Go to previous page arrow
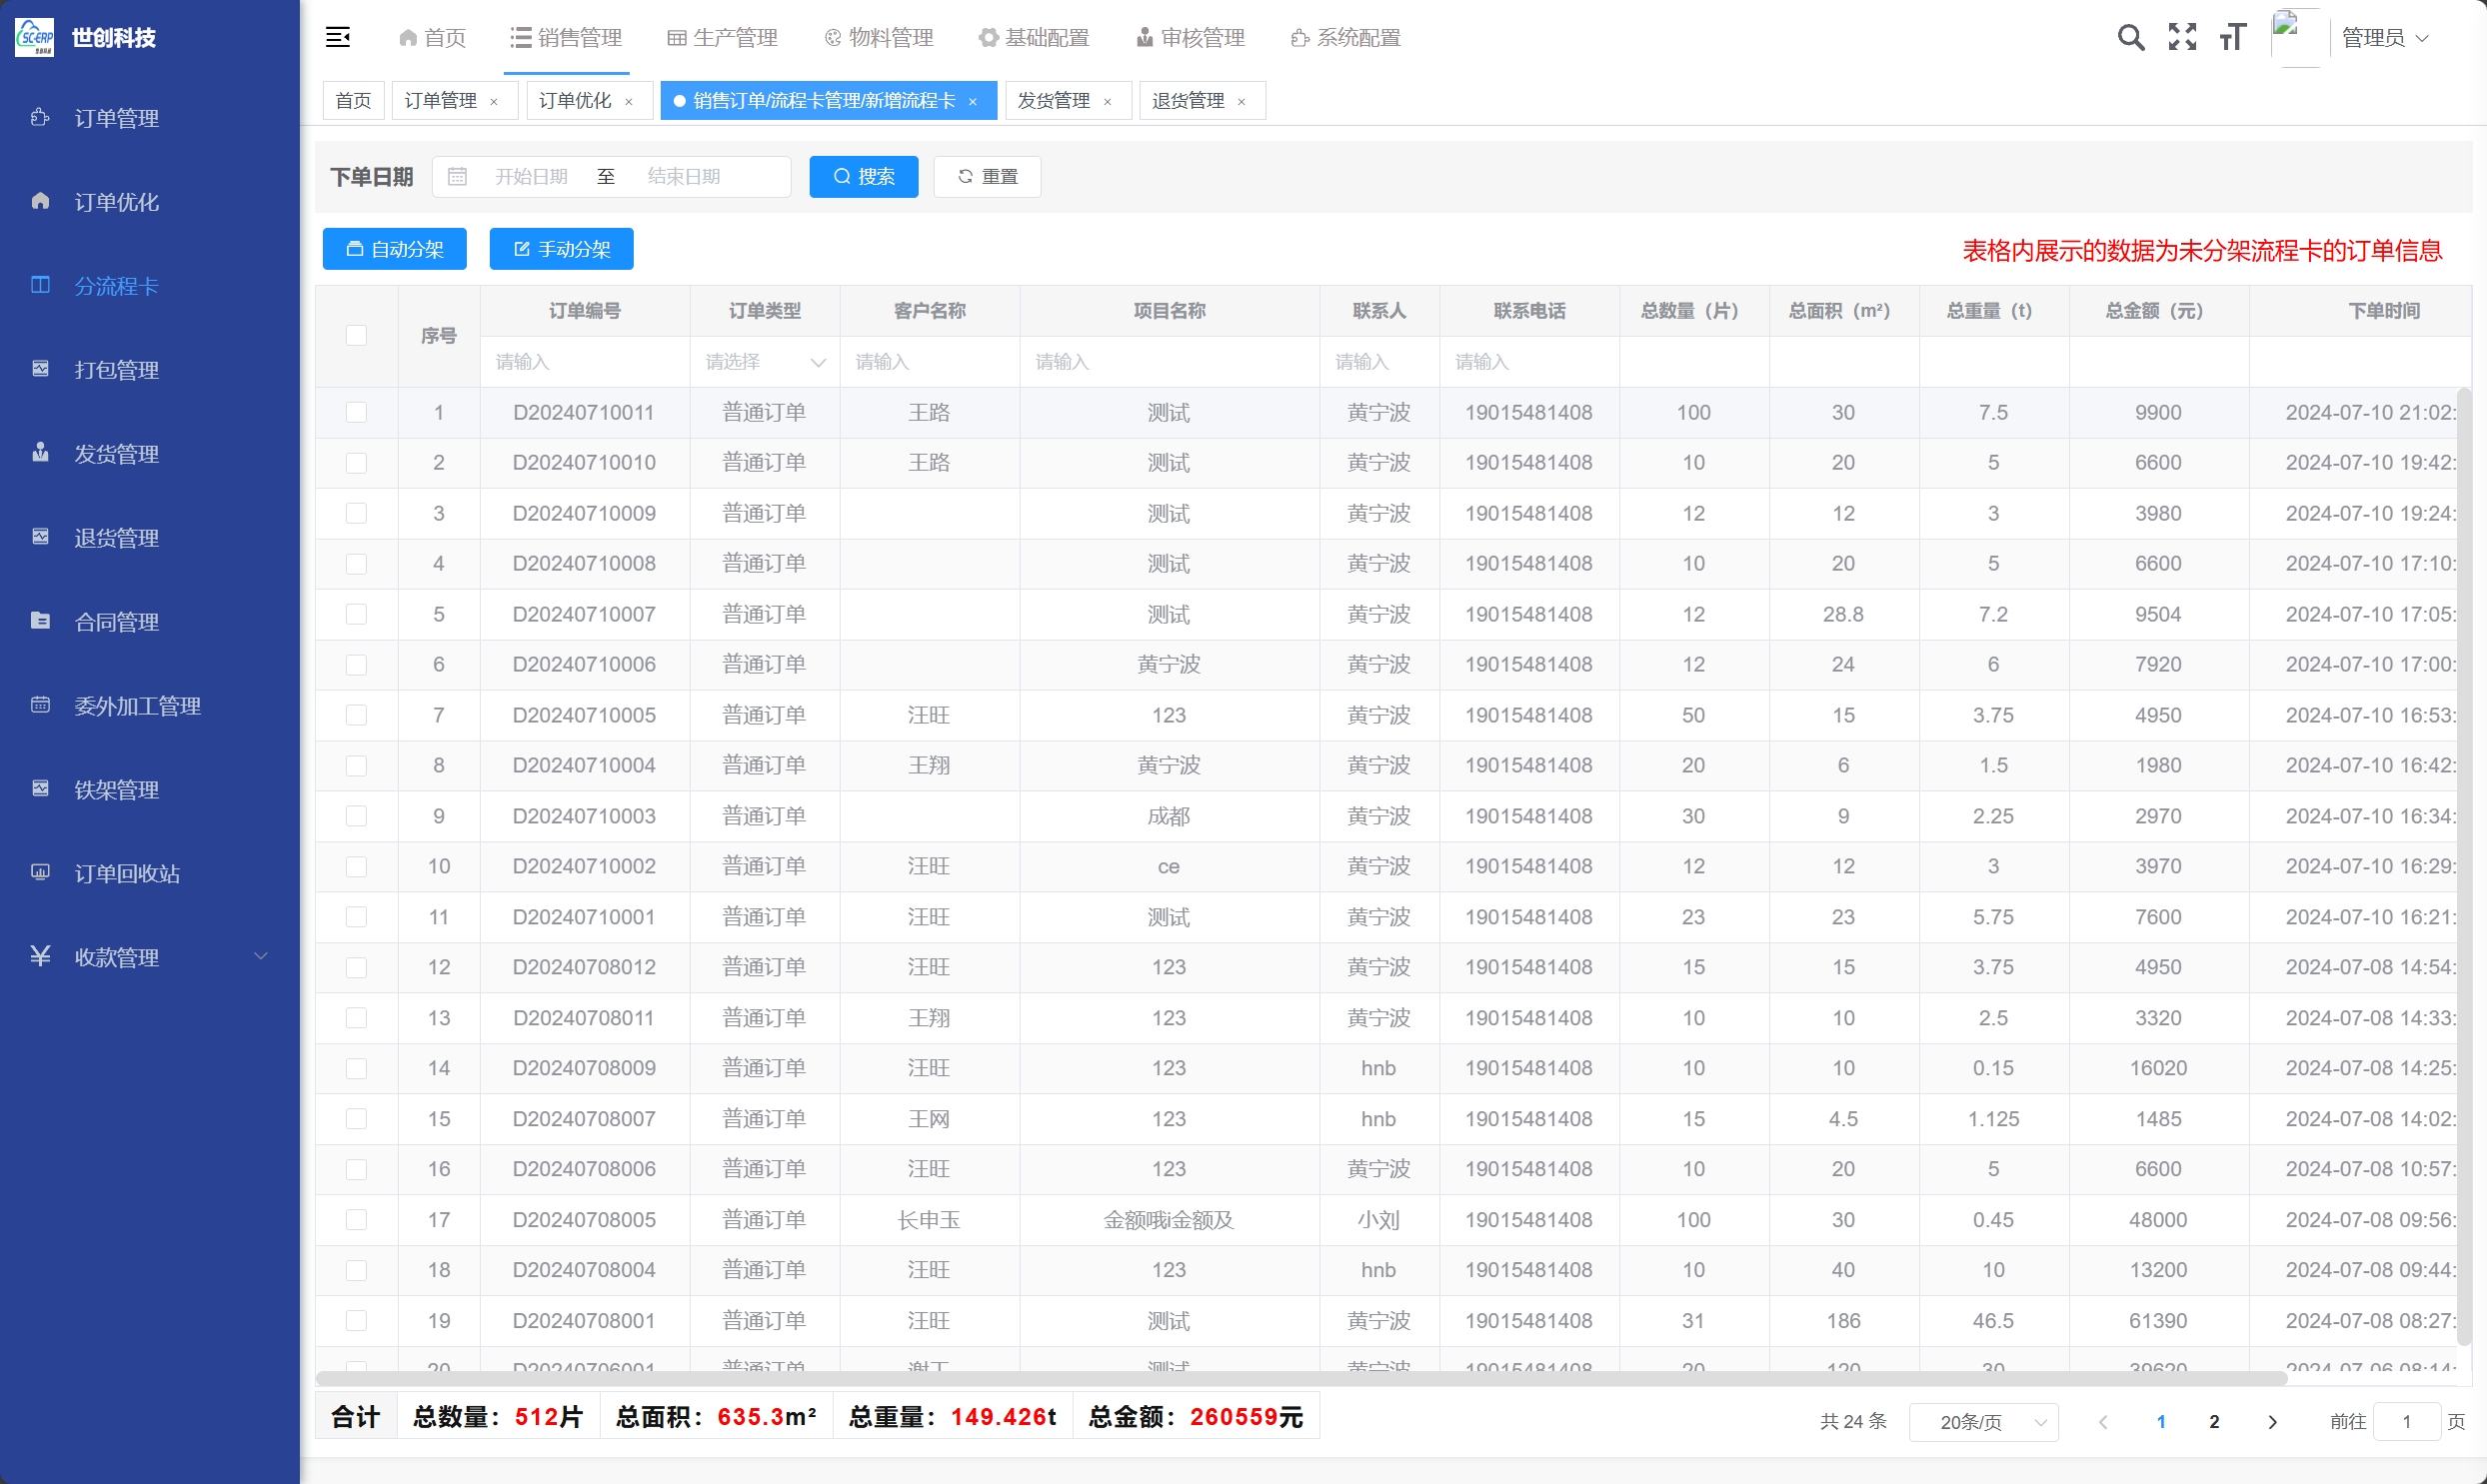 tap(2103, 1422)
